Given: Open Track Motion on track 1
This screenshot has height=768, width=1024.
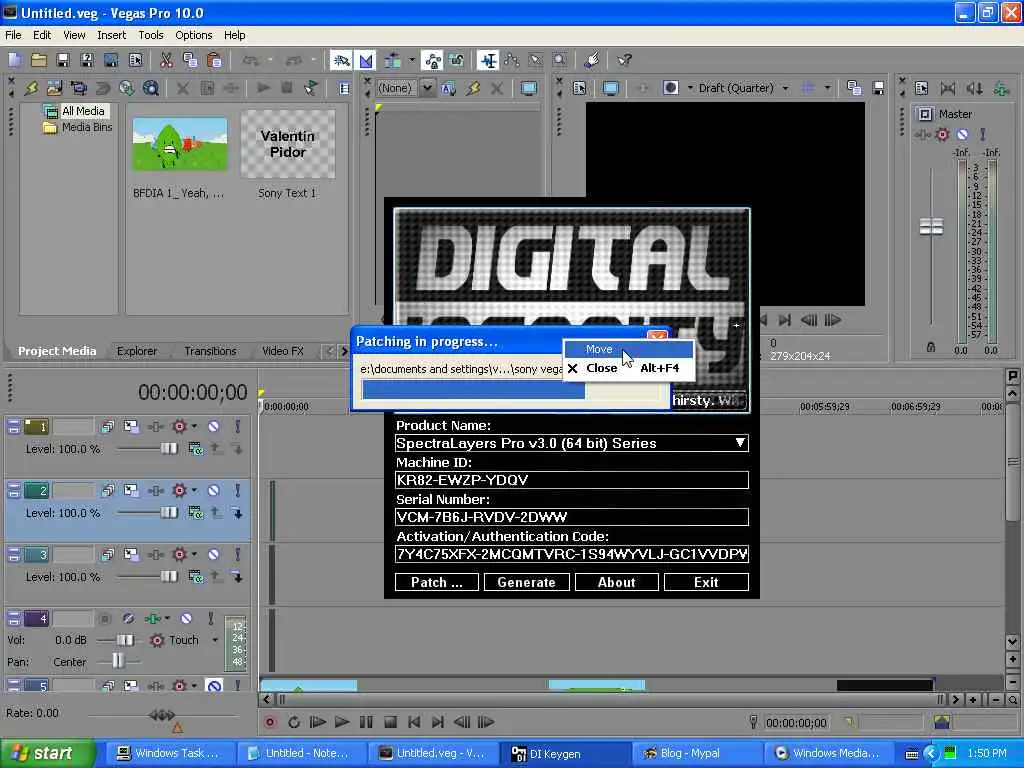Looking at the screenshot, I should pos(131,426).
